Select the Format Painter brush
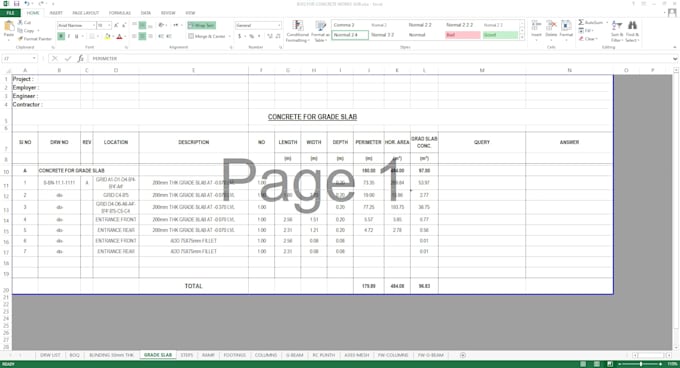Image resolution: width=680 pixels, height=368 pixels. click(x=20, y=39)
